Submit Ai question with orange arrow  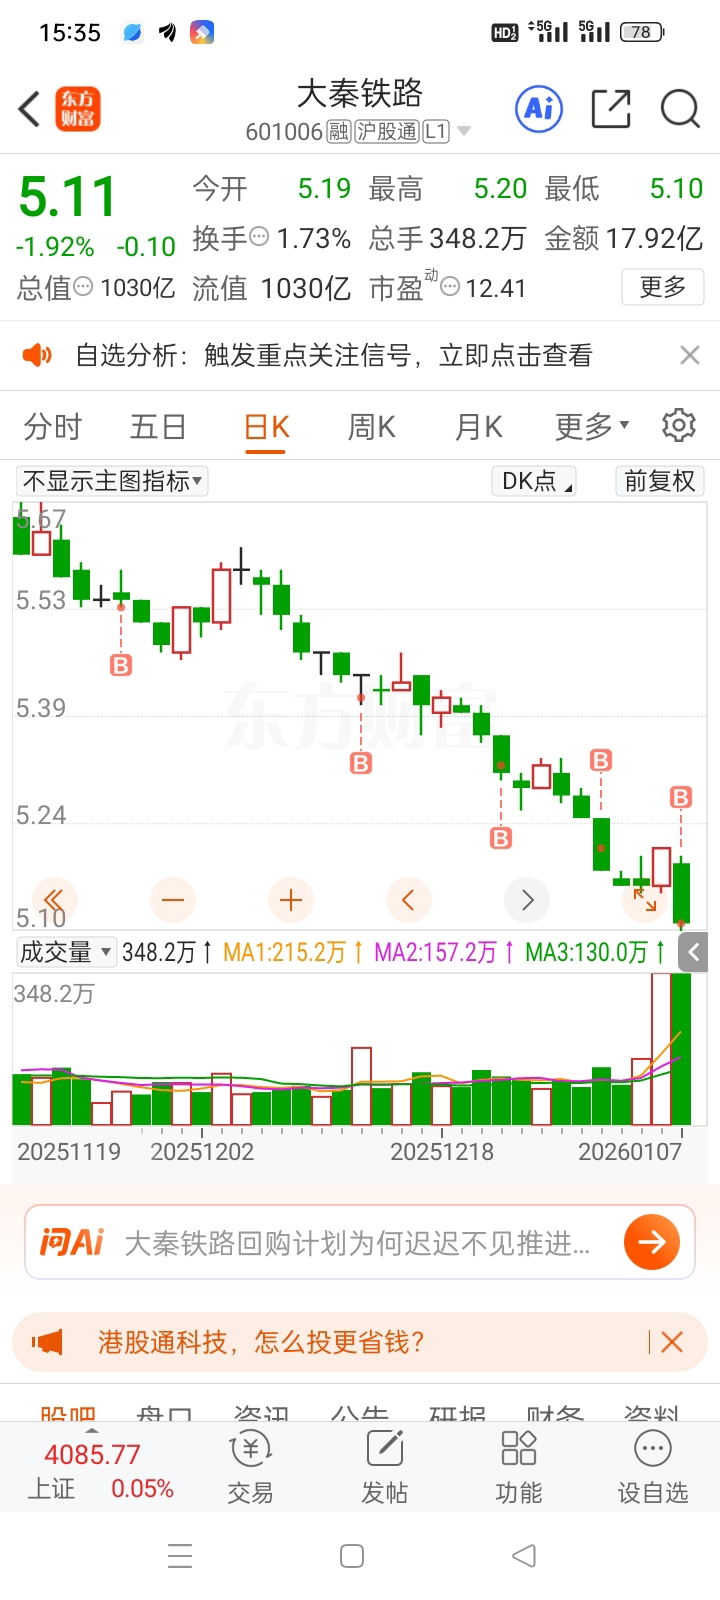pos(652,1242)
